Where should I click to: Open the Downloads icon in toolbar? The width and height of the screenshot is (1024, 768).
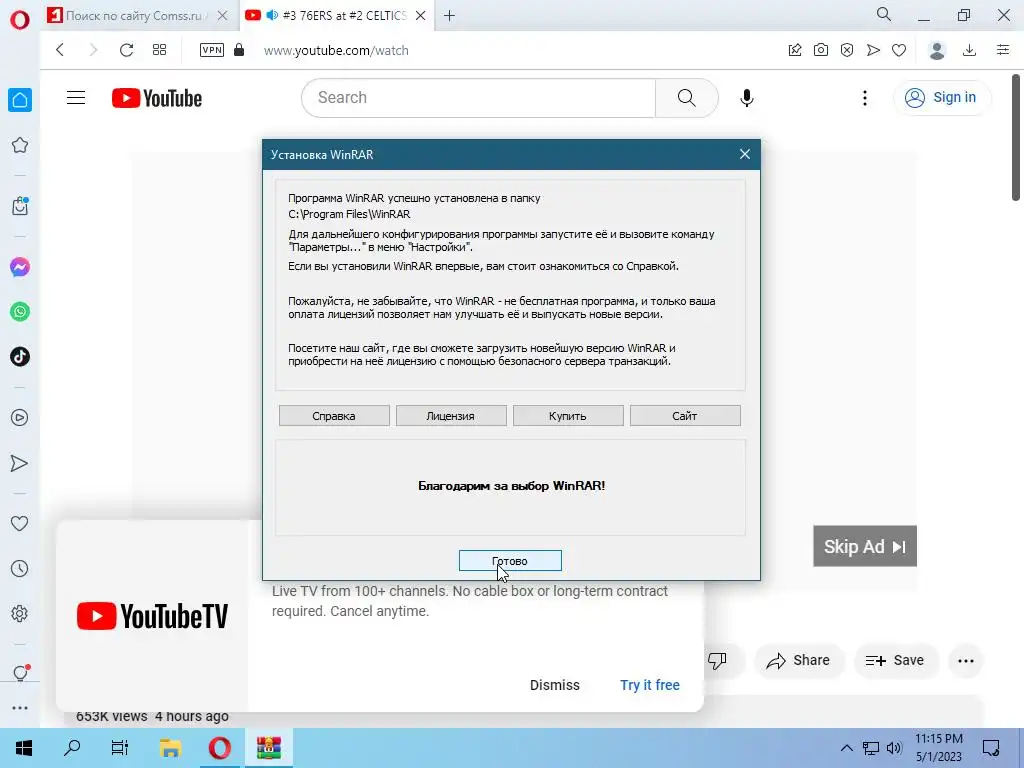(x=970, y=50)
